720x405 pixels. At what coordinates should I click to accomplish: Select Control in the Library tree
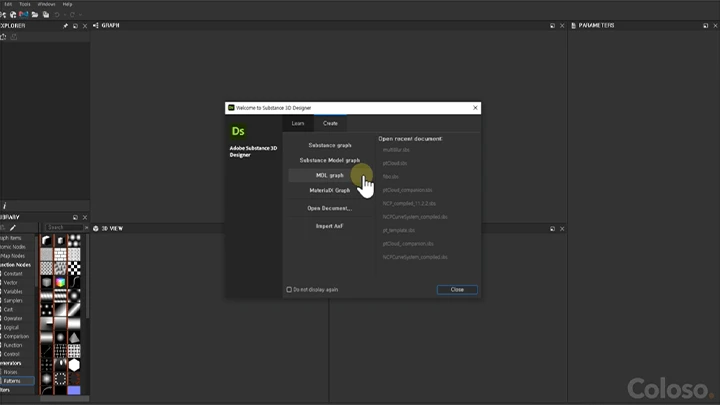[x=11, y=354]
